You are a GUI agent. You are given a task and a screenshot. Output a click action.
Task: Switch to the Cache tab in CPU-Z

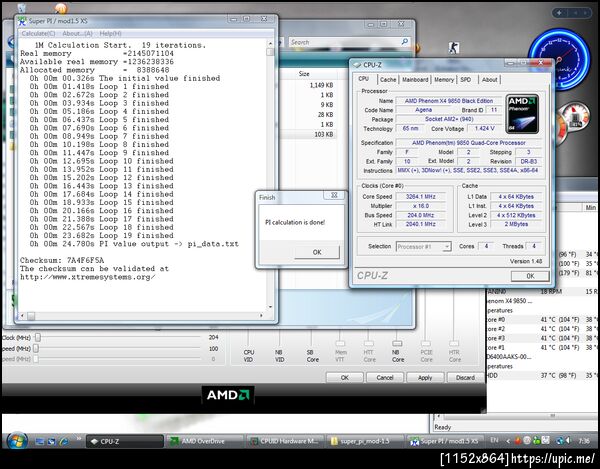pyautogui.click(x=388, y=80)
